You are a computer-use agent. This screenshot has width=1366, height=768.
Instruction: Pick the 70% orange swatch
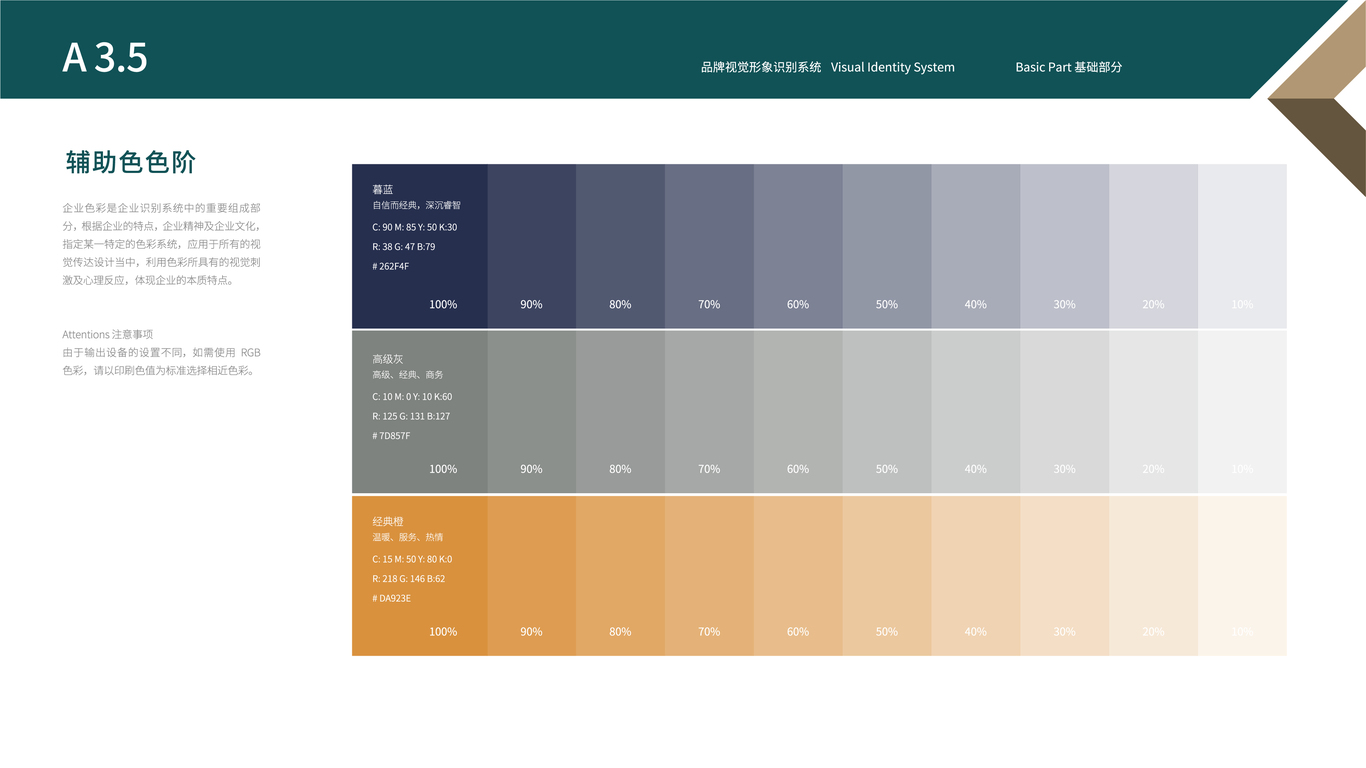click(709, 576)
